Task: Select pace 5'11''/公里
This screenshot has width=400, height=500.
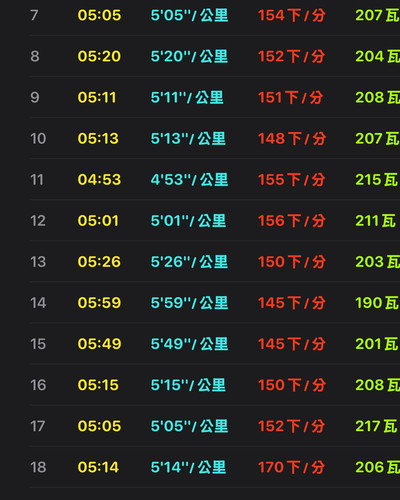Action: tap(187, 98)
